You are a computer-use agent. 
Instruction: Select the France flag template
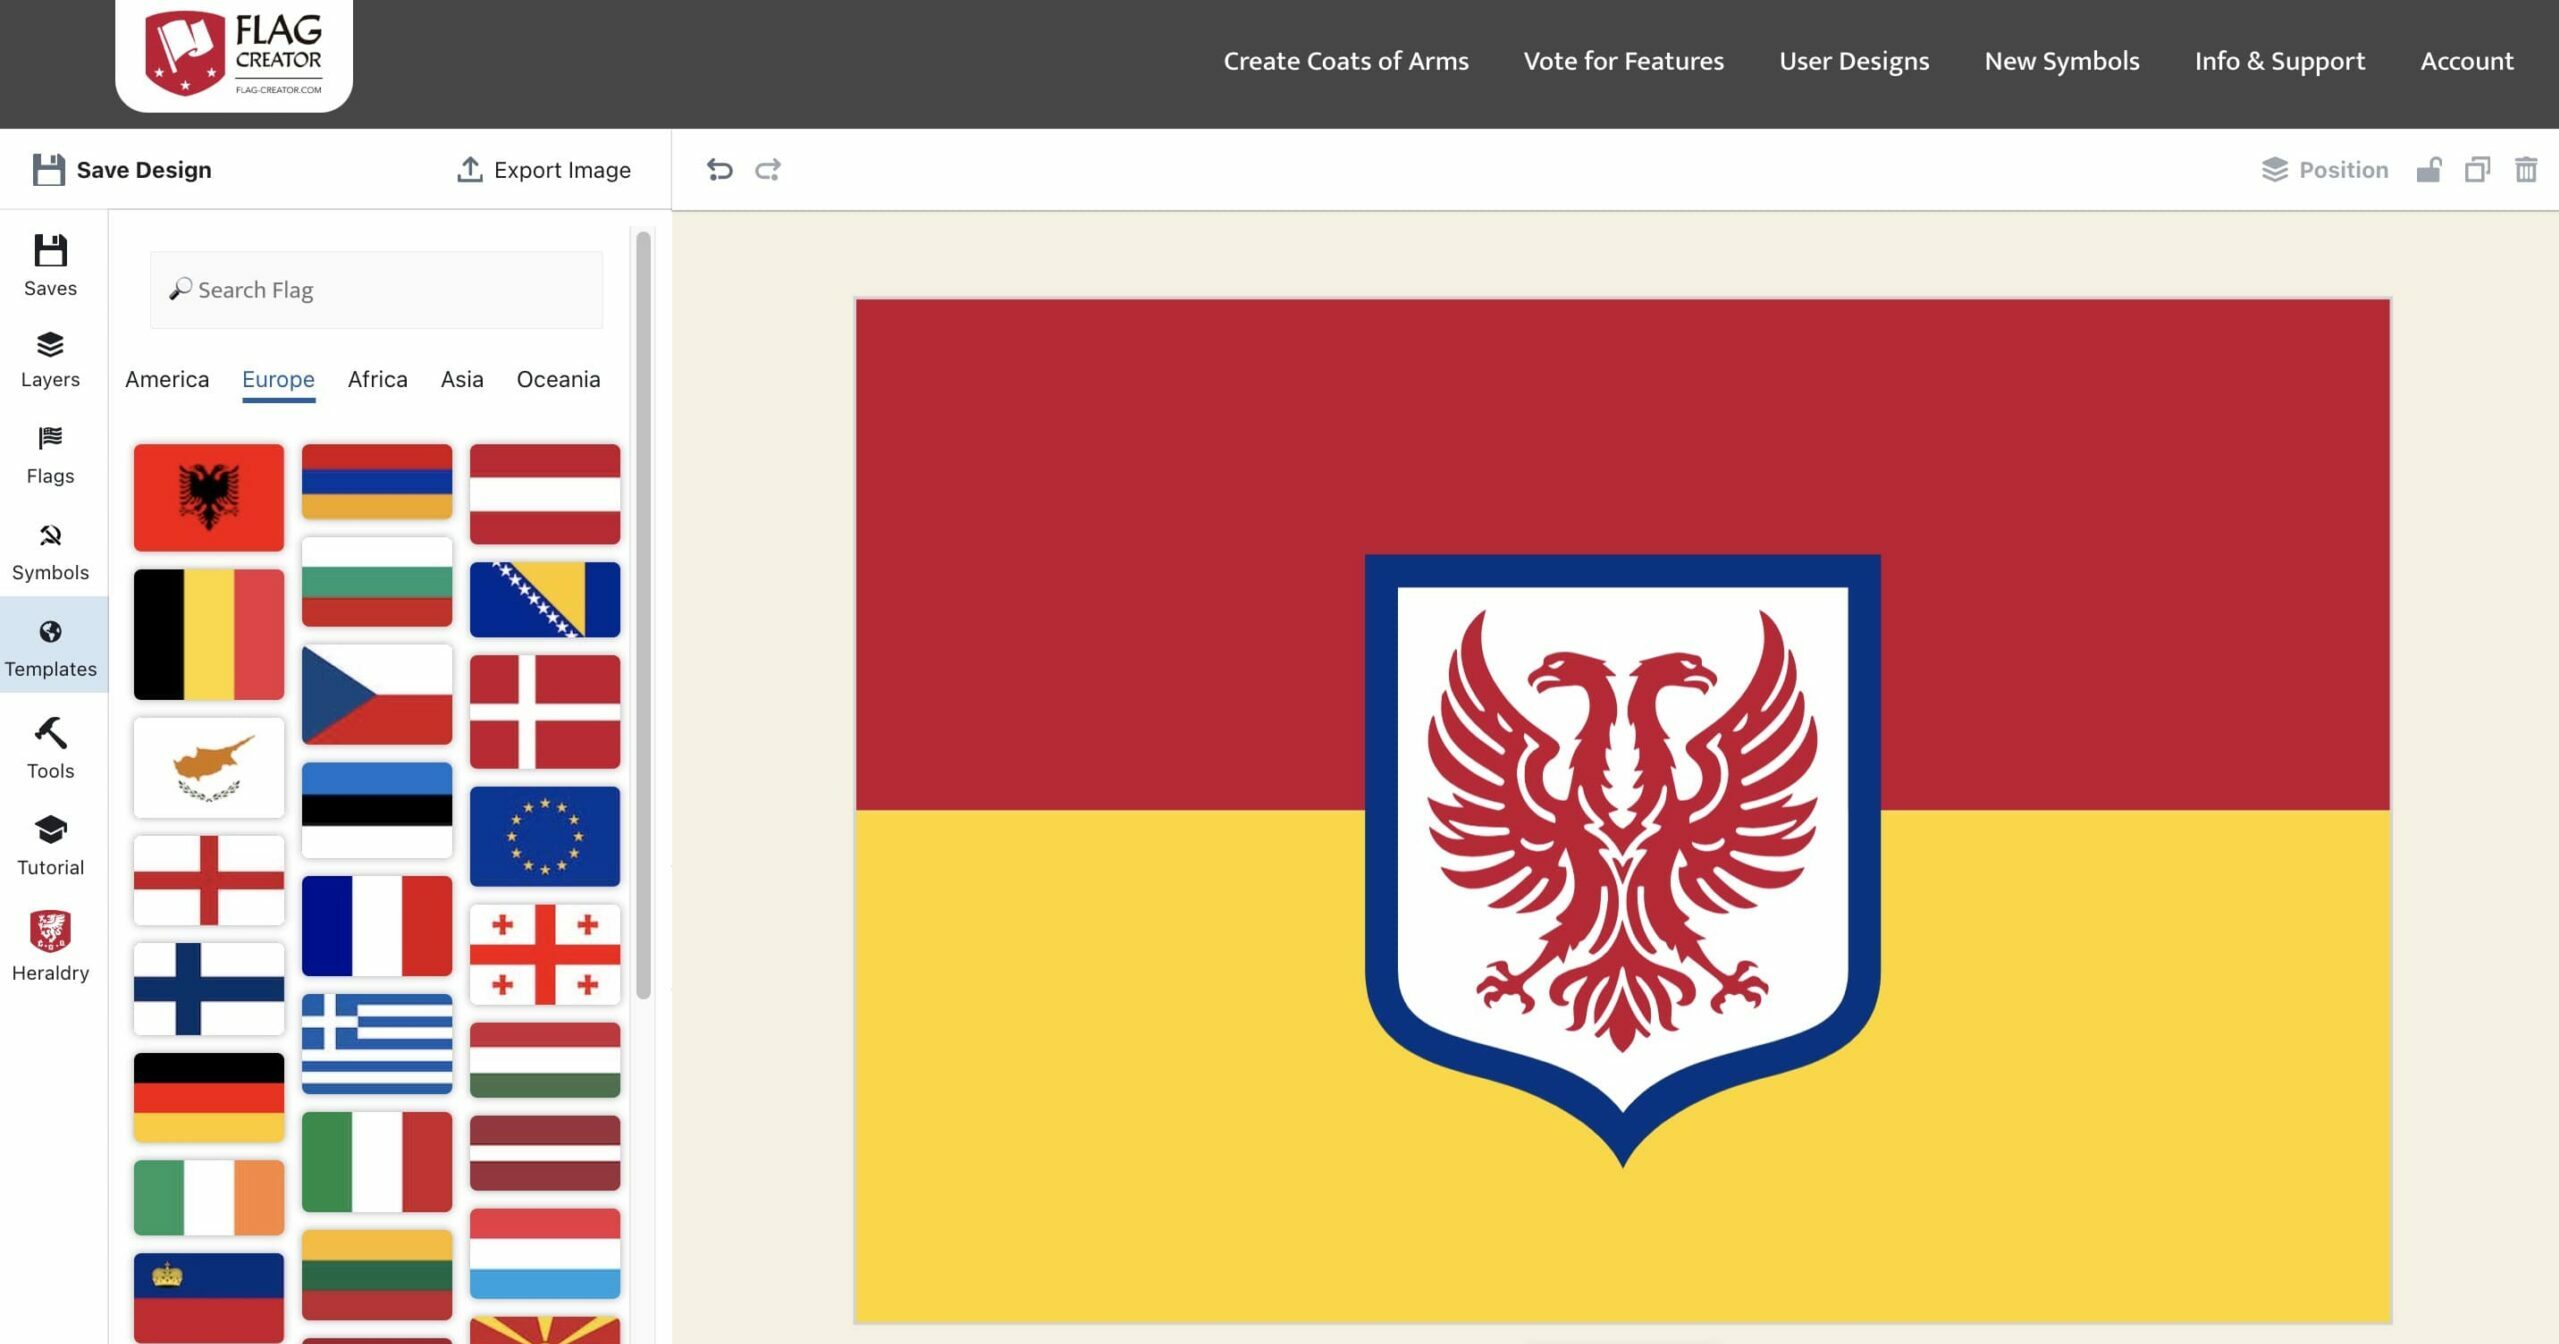pyautogui.click(x=377, y=926)
